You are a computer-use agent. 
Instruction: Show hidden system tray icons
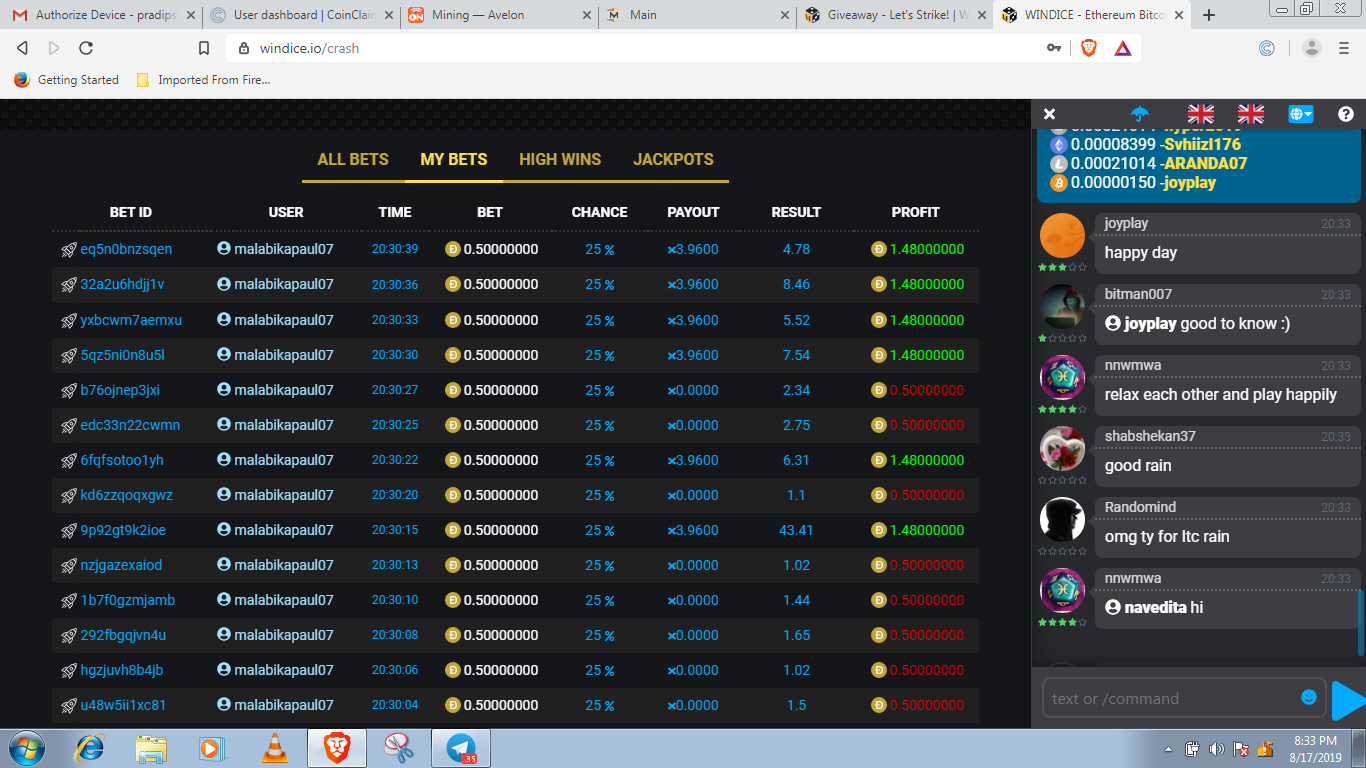tap(1169, 748)
